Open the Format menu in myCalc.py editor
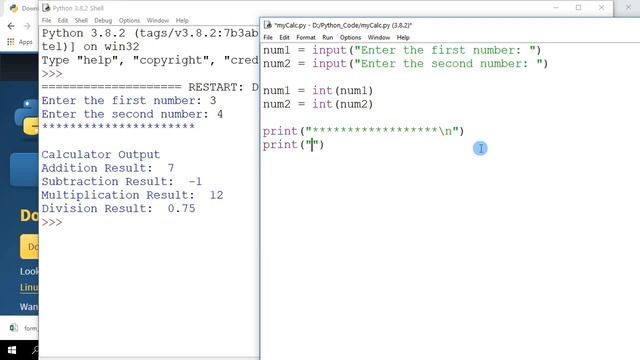Image resolution: width=640 pixels, height=360 pixels. pos(306,38)
